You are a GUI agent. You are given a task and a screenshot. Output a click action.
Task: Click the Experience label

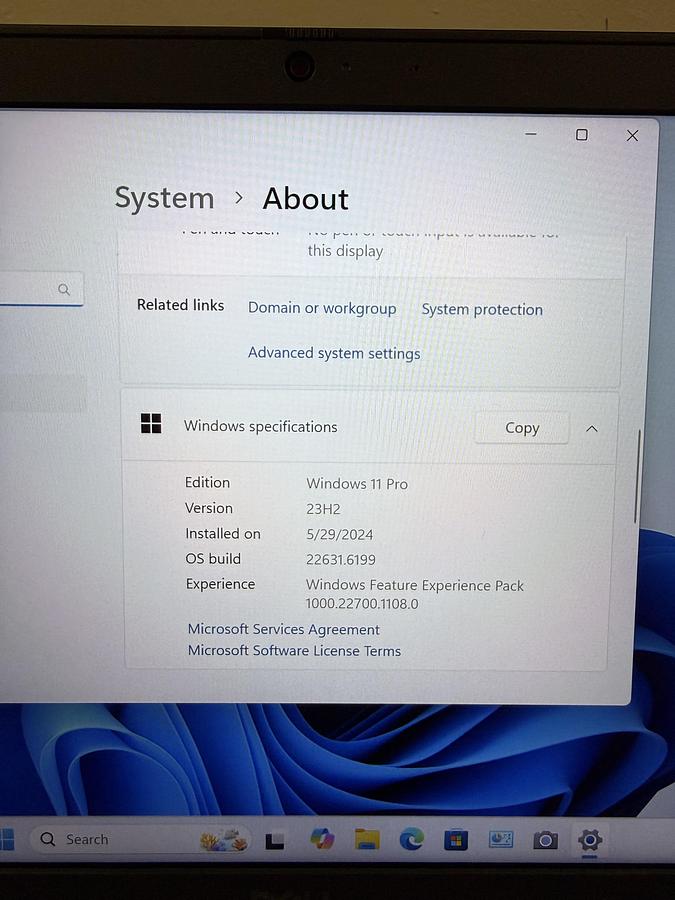click(220, 584)
